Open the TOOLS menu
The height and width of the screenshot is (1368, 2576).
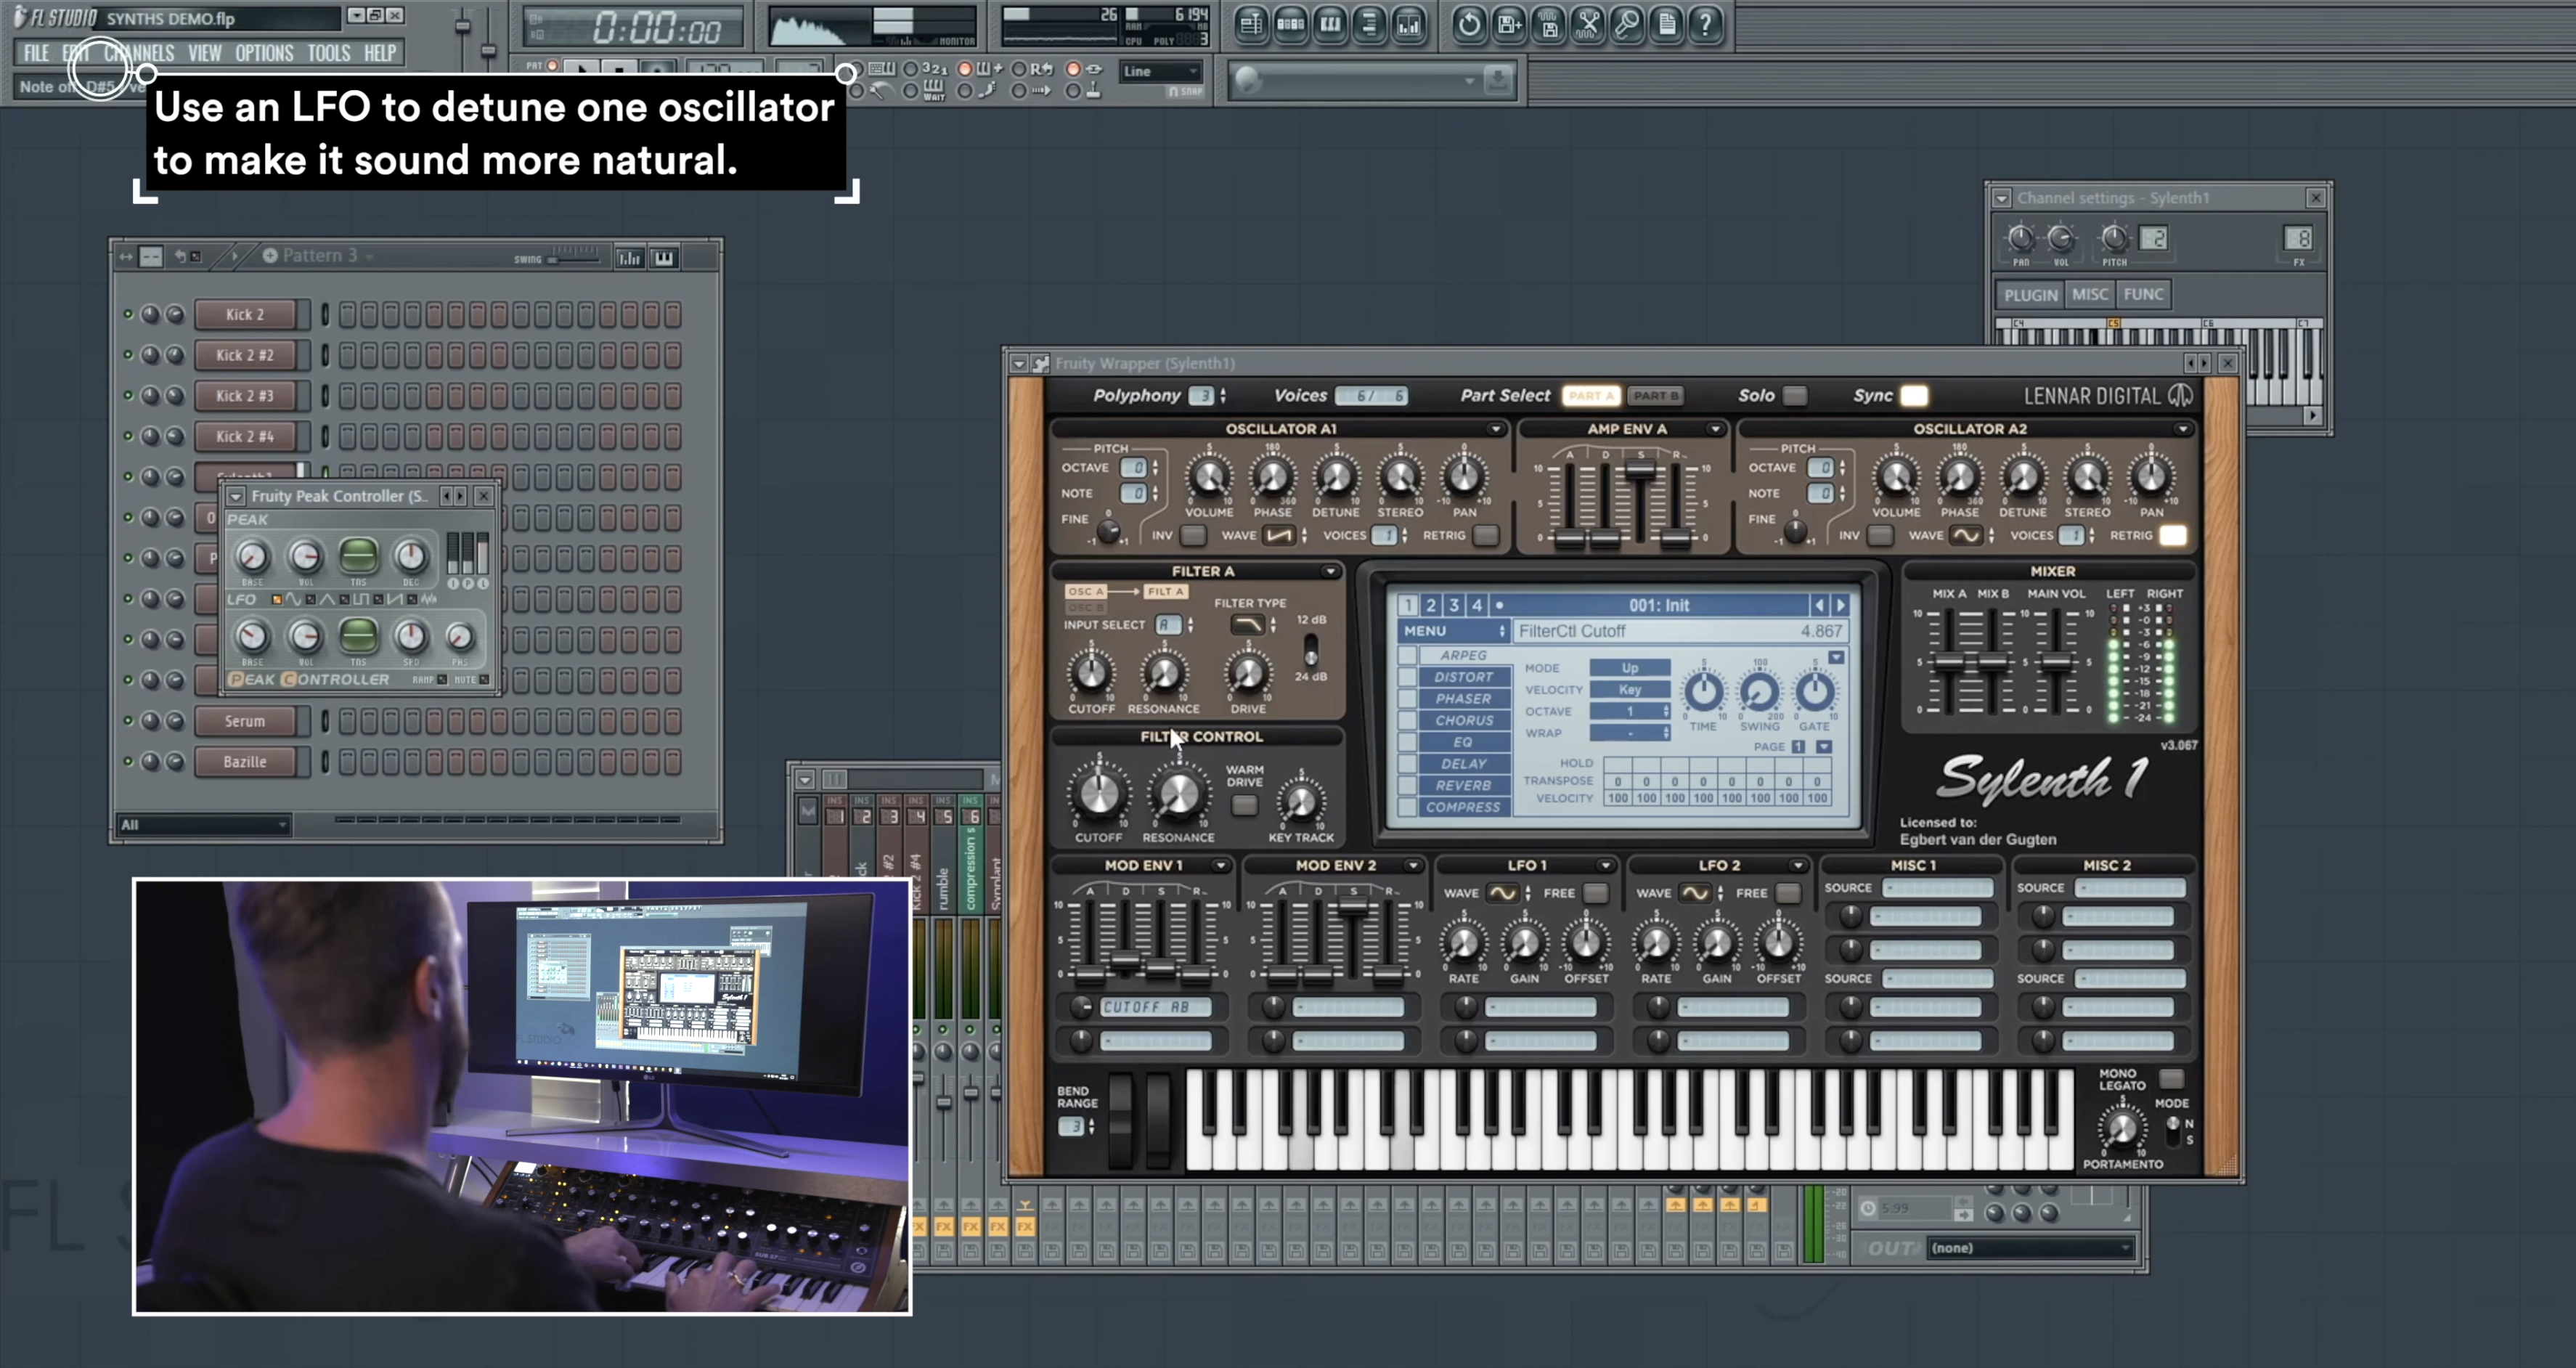[x=328, y=53]
